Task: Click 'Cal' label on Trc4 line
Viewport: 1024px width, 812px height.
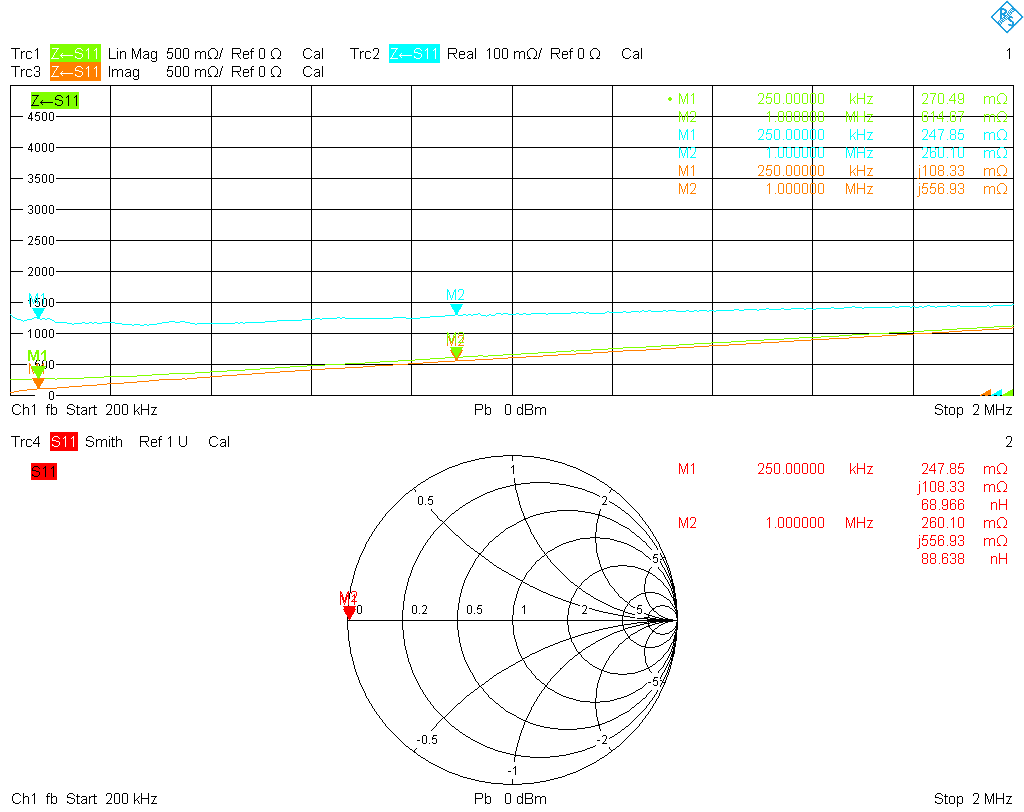Action: pyautogui.click(x=219, y=442)
